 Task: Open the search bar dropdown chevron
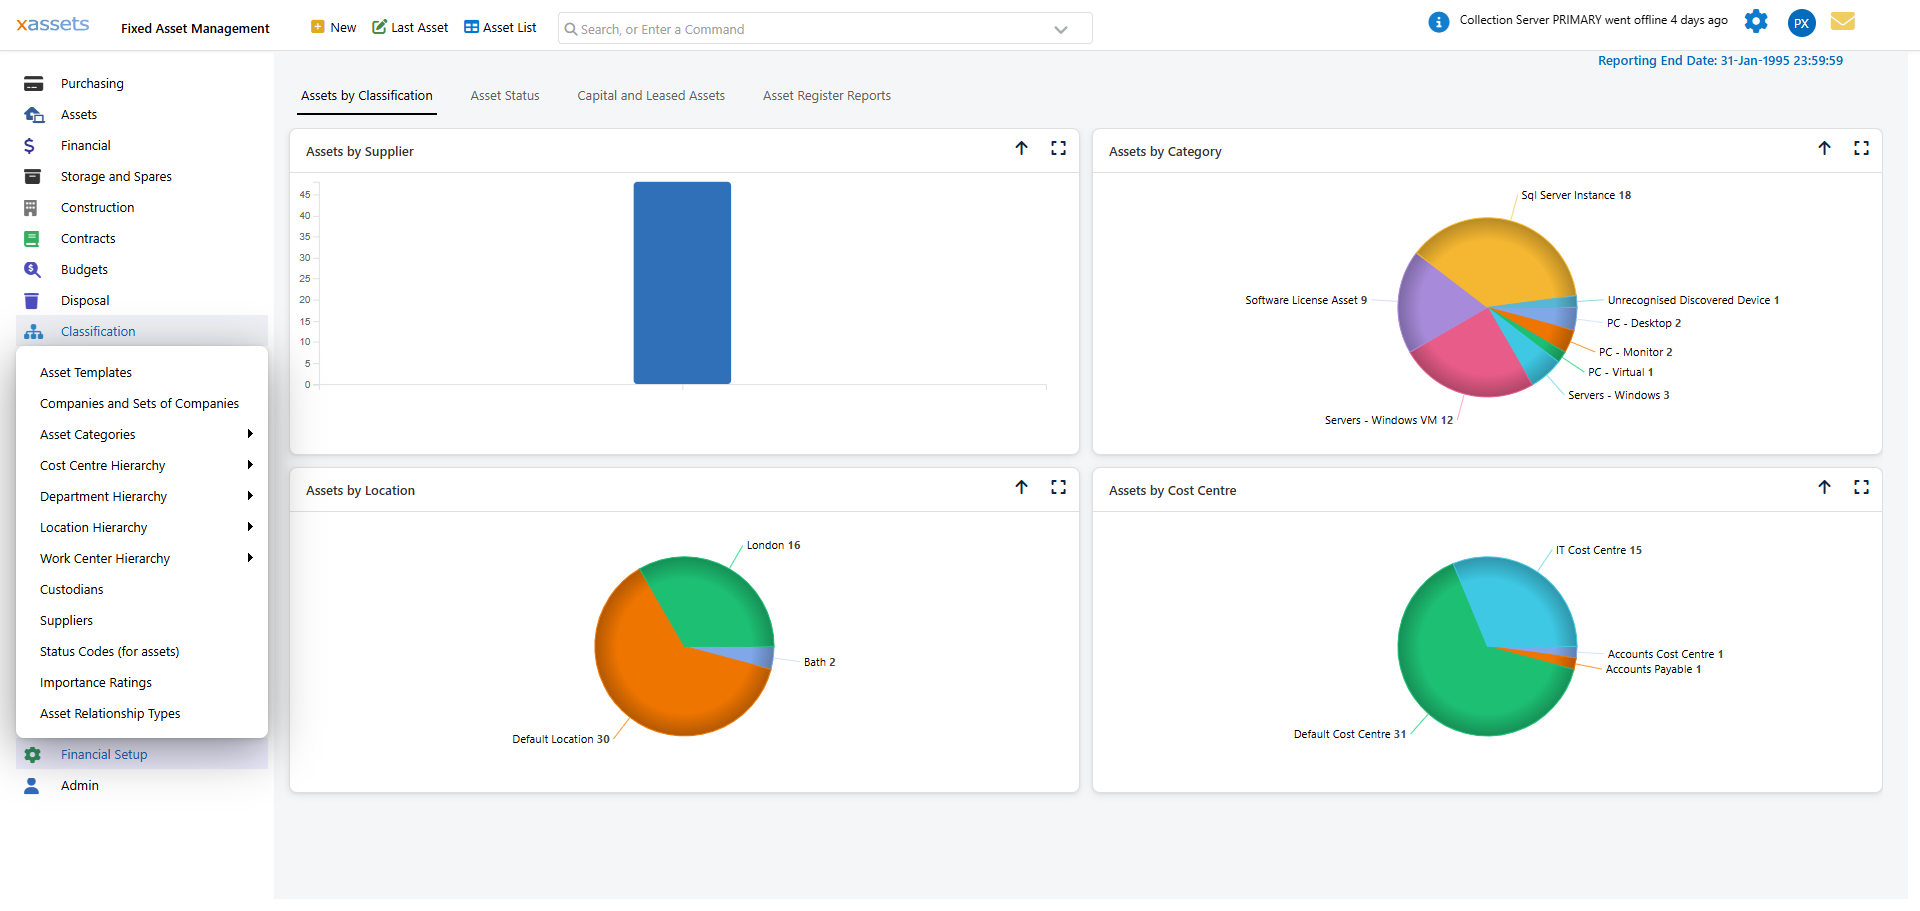(1060, 29)
